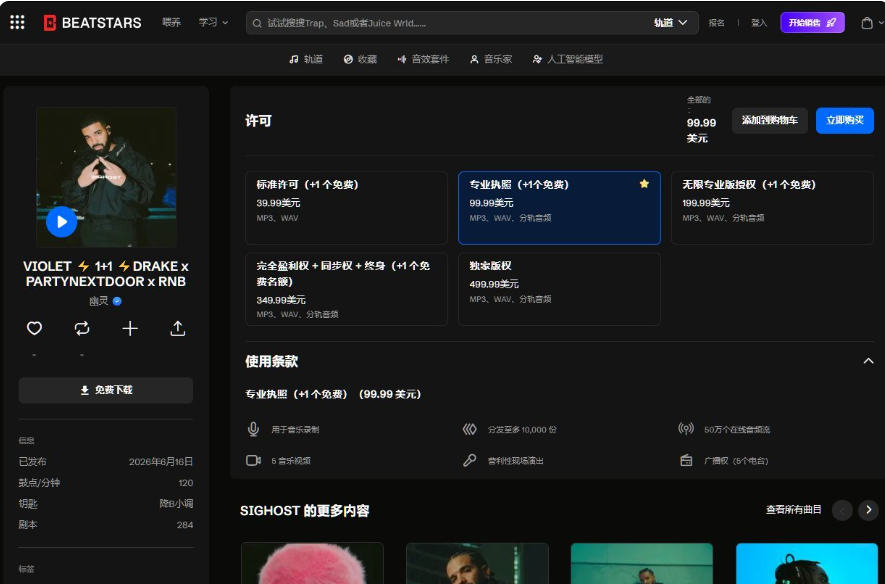Viewport: 885px width, 584px height.
Task: Switch to the 人工智能模型 tab
Action: [x=568, y=59]
